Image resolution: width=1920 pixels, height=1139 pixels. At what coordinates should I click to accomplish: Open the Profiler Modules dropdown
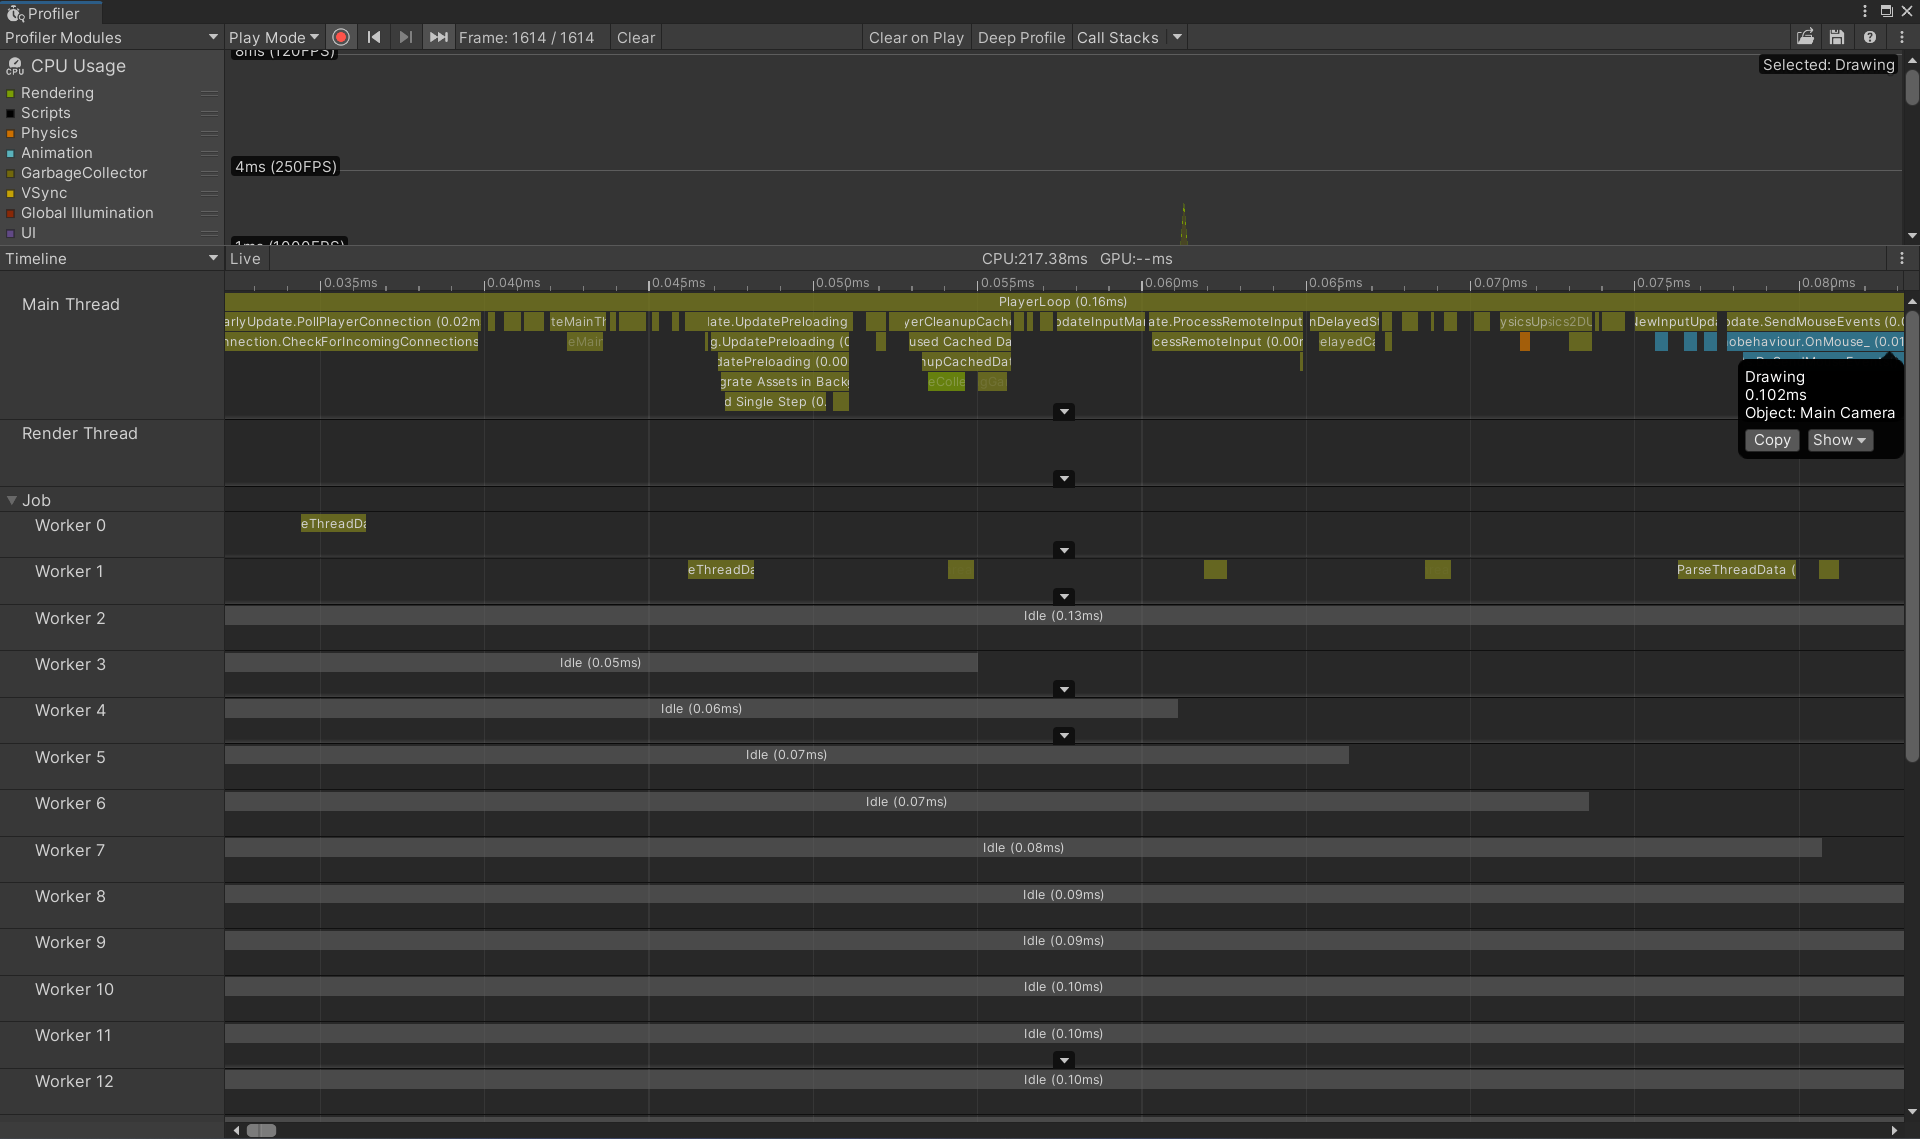pyautogui.click(x=111, y=37)
